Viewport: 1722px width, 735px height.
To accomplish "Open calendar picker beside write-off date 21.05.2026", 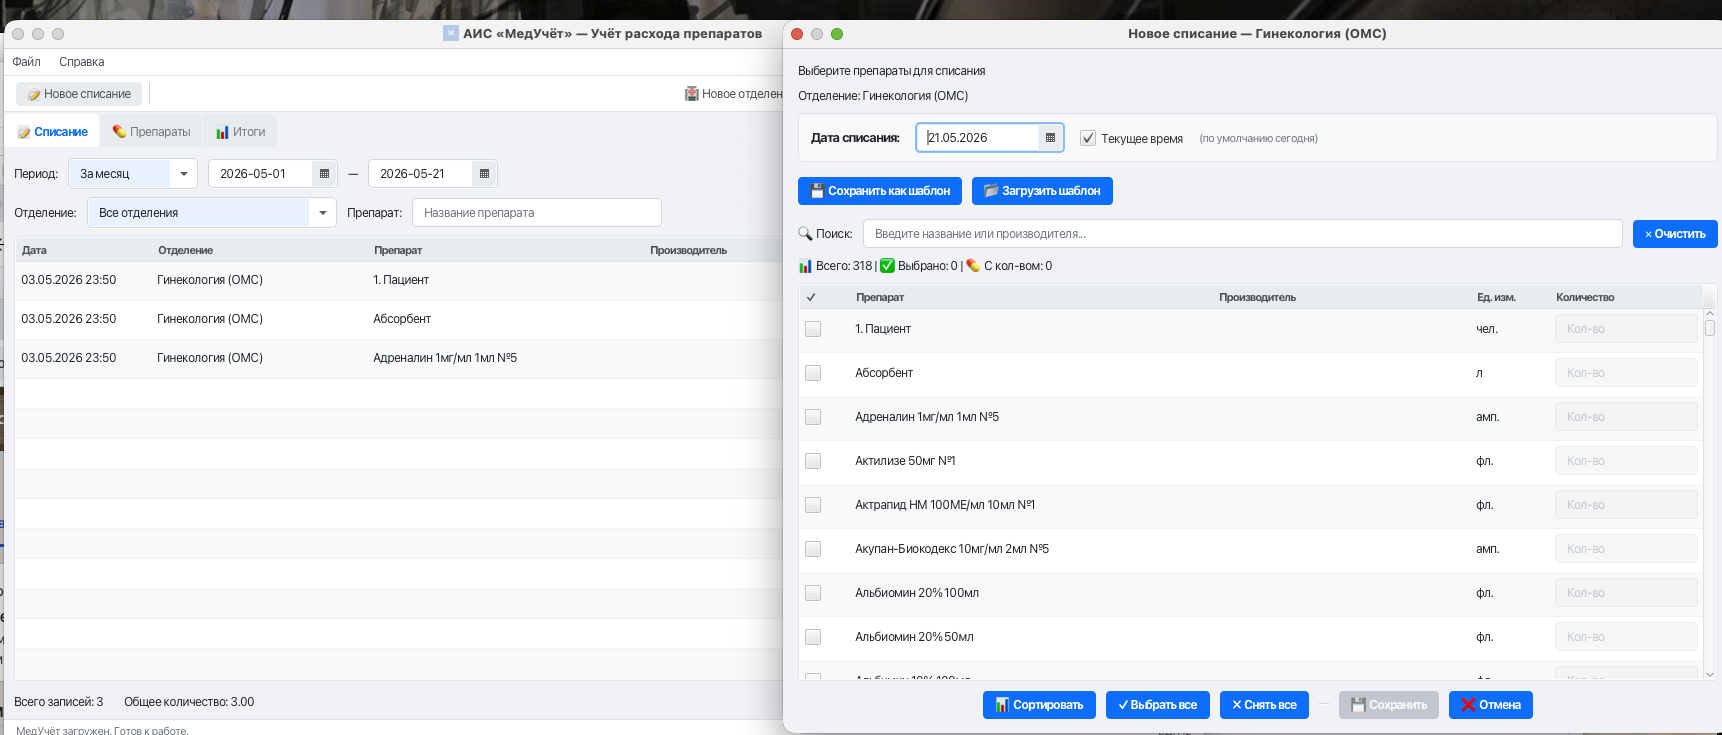I will (1050, 138).
